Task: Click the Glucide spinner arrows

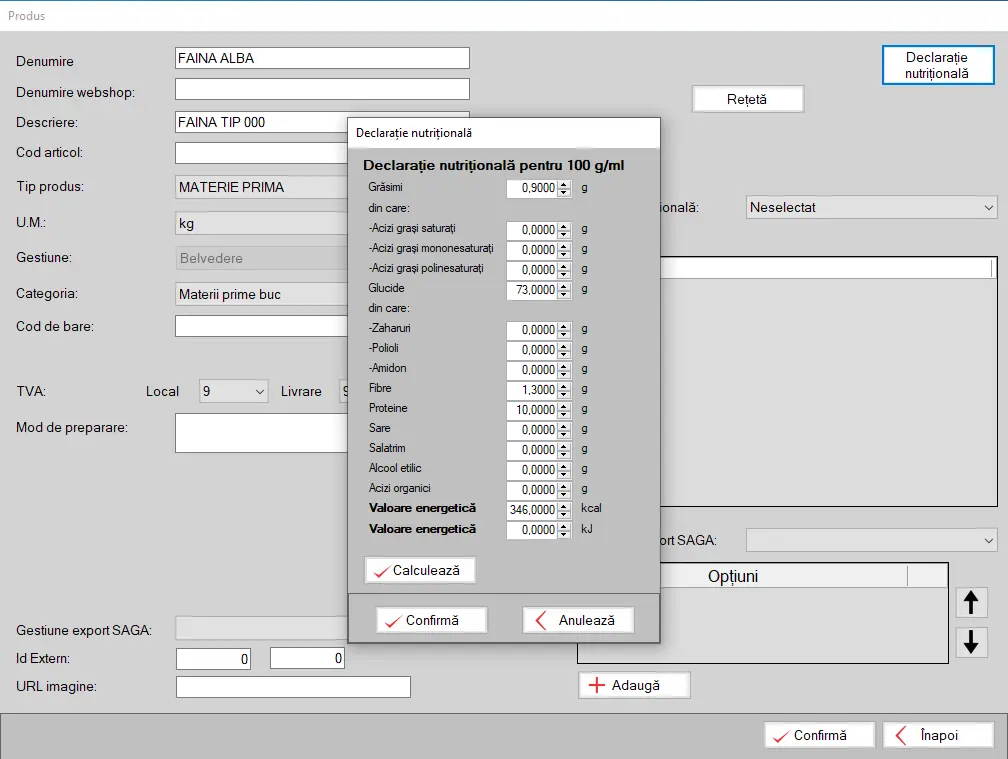Action: coord(564,290)
